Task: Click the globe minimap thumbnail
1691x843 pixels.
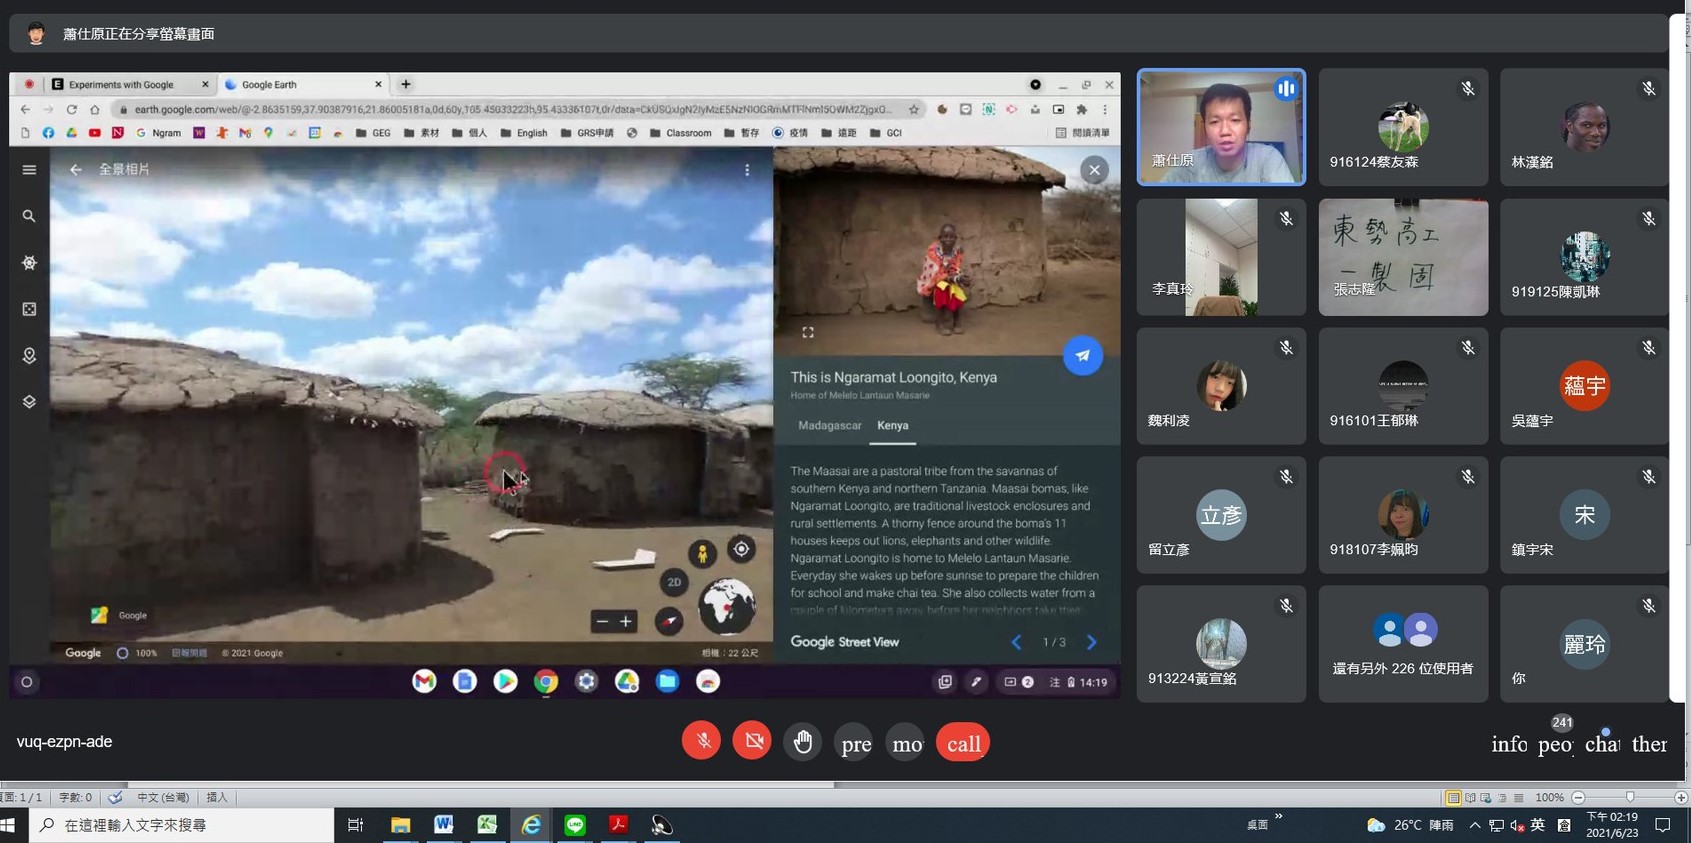Action: 726,606
